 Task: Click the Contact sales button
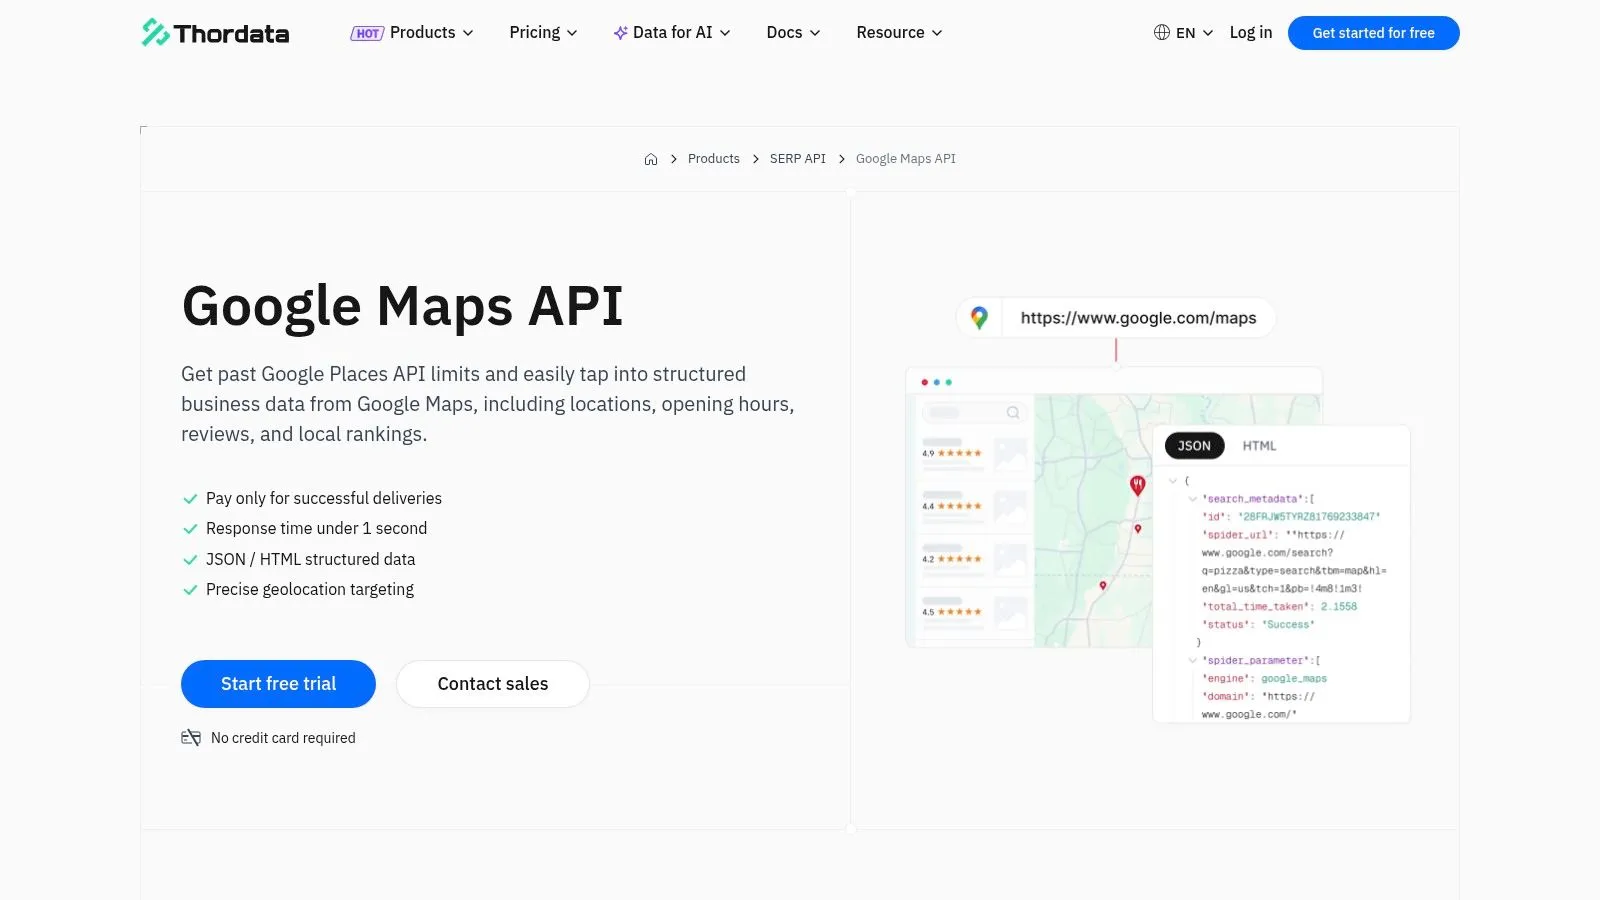[493, 684]
